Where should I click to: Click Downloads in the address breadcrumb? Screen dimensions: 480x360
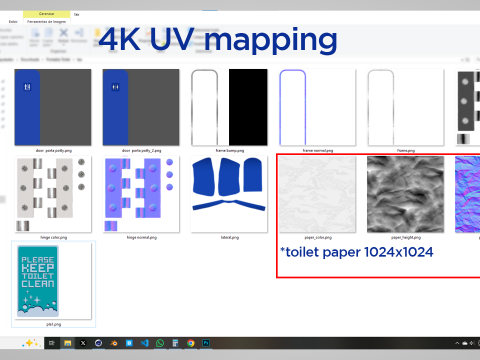click(x=30, y=59)
